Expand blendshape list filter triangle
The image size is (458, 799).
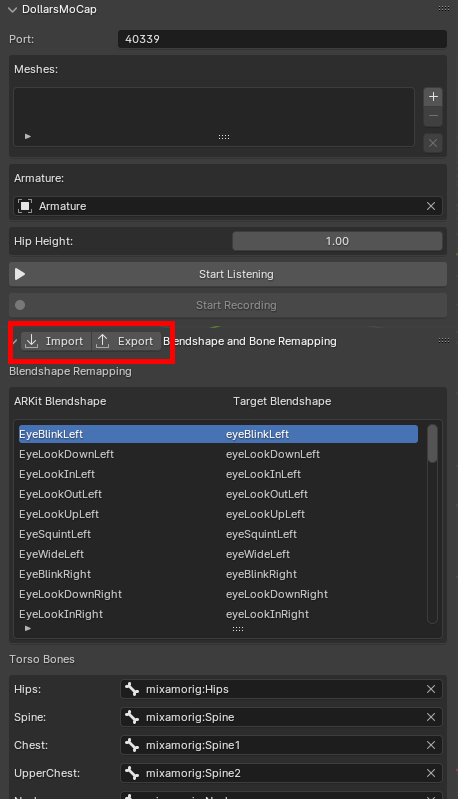point(28,628)
